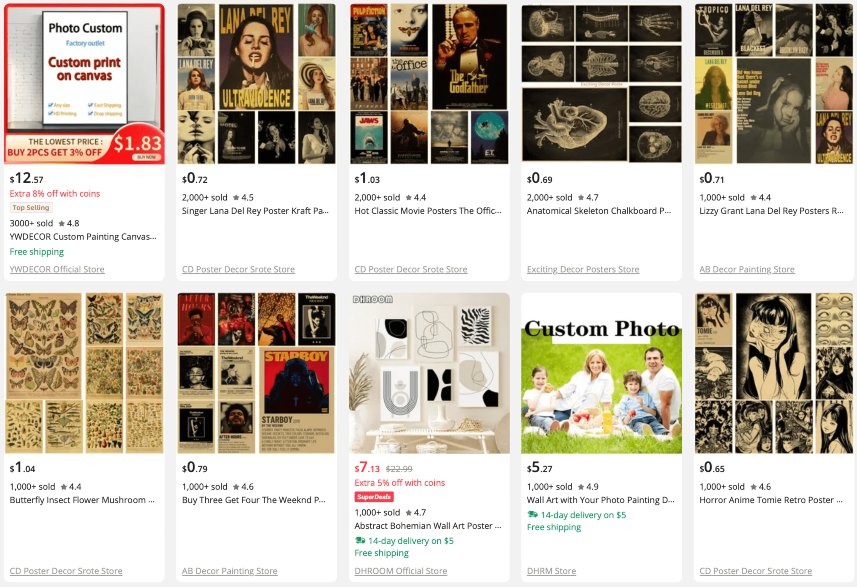The height and width of the screenshot is (587, 857).
Task: Visit Exciting Decor Posters Store link
Action: pyautogui.click(x=583, y=269)
